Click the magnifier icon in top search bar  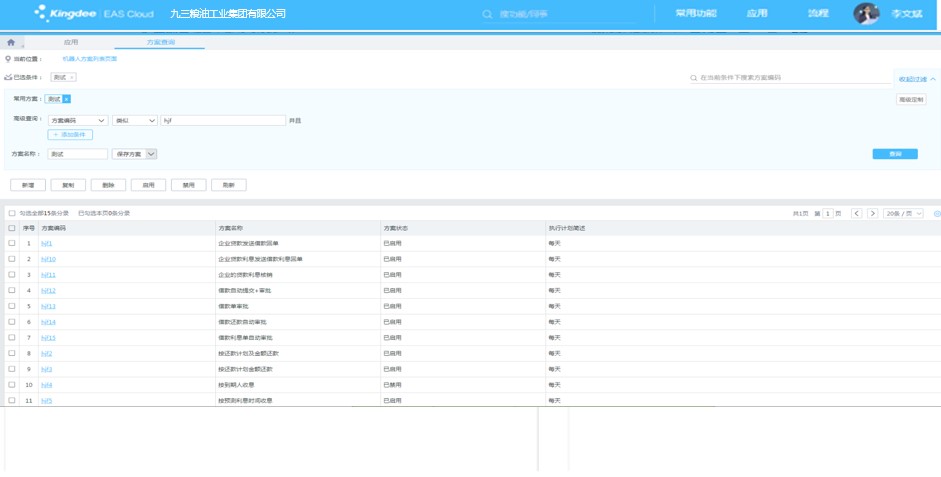click(x=487, y=14)
